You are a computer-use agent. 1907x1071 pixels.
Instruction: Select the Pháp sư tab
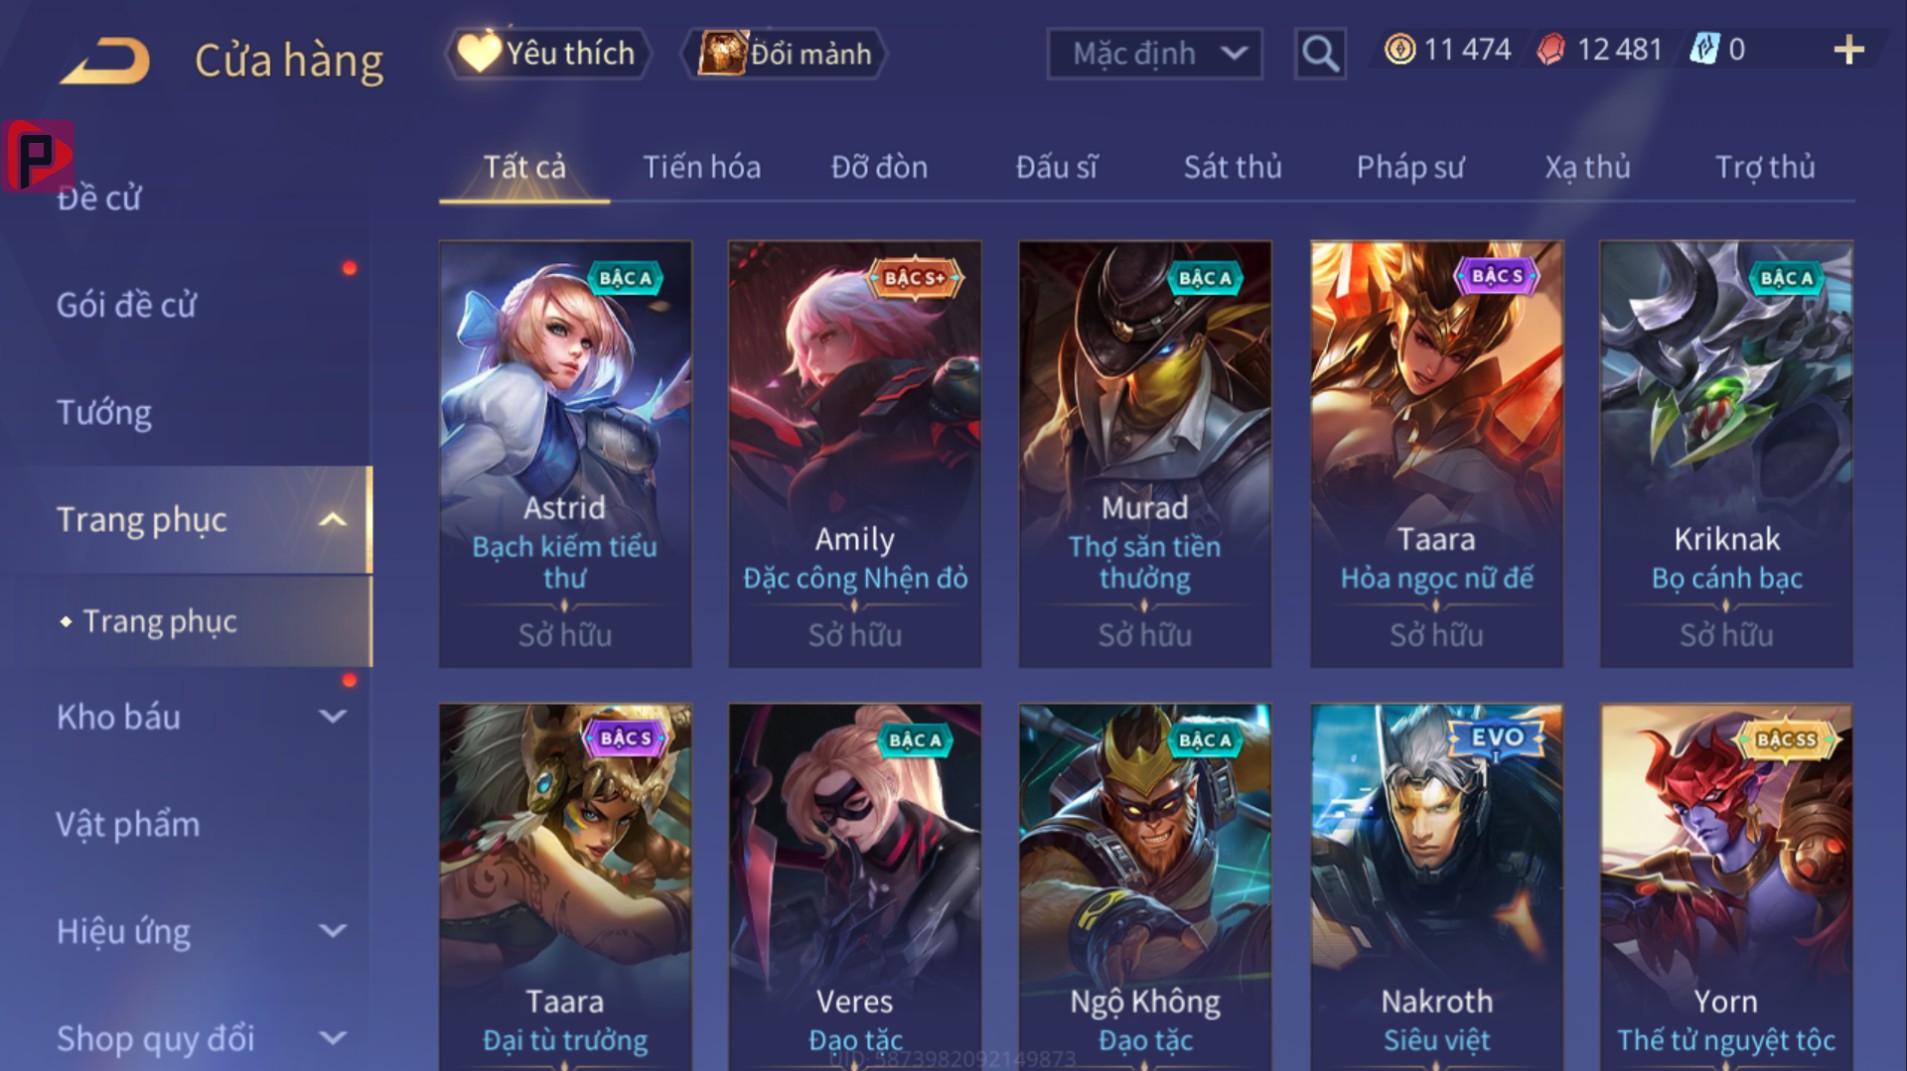coord(1410,167)
